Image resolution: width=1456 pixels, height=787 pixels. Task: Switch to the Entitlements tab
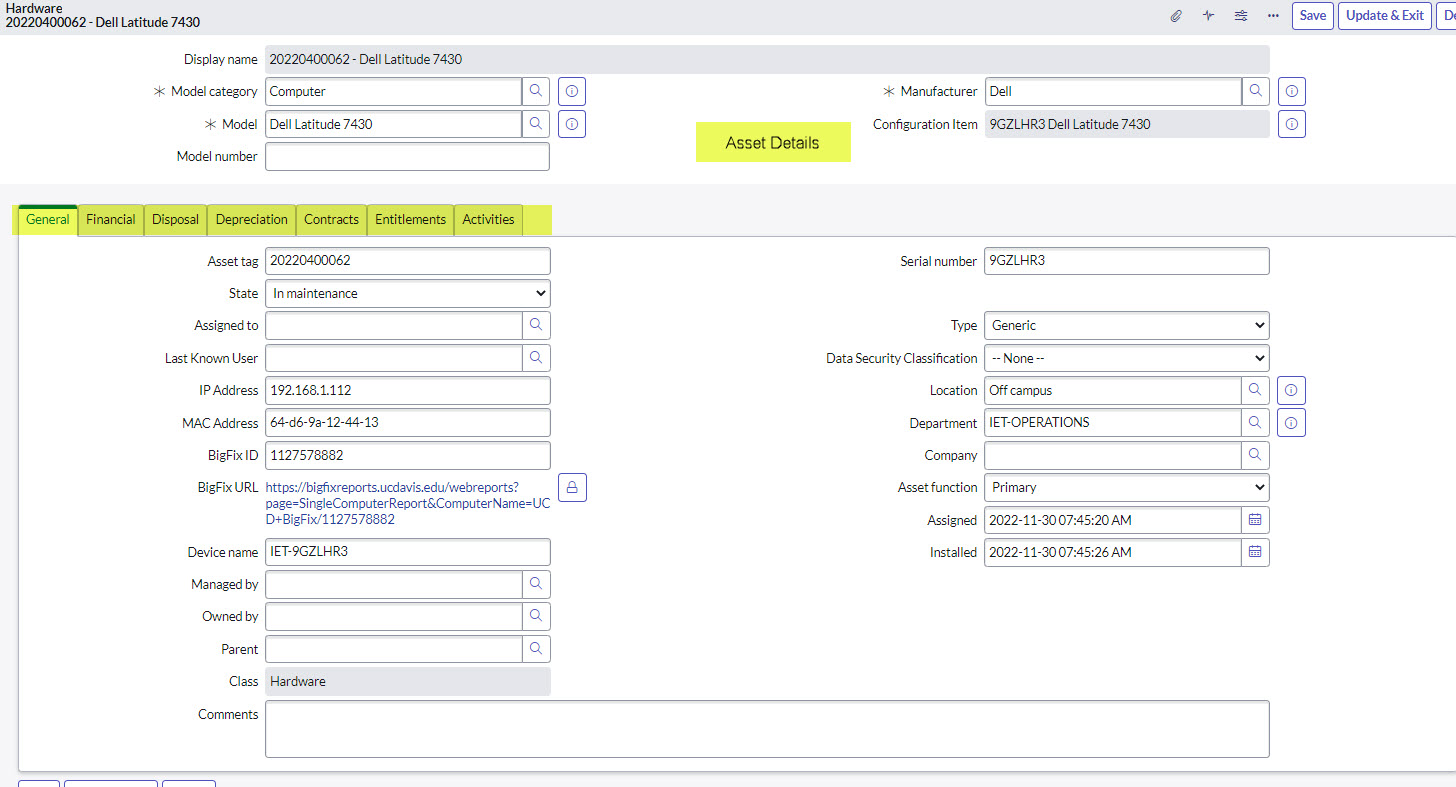[410, 220]
